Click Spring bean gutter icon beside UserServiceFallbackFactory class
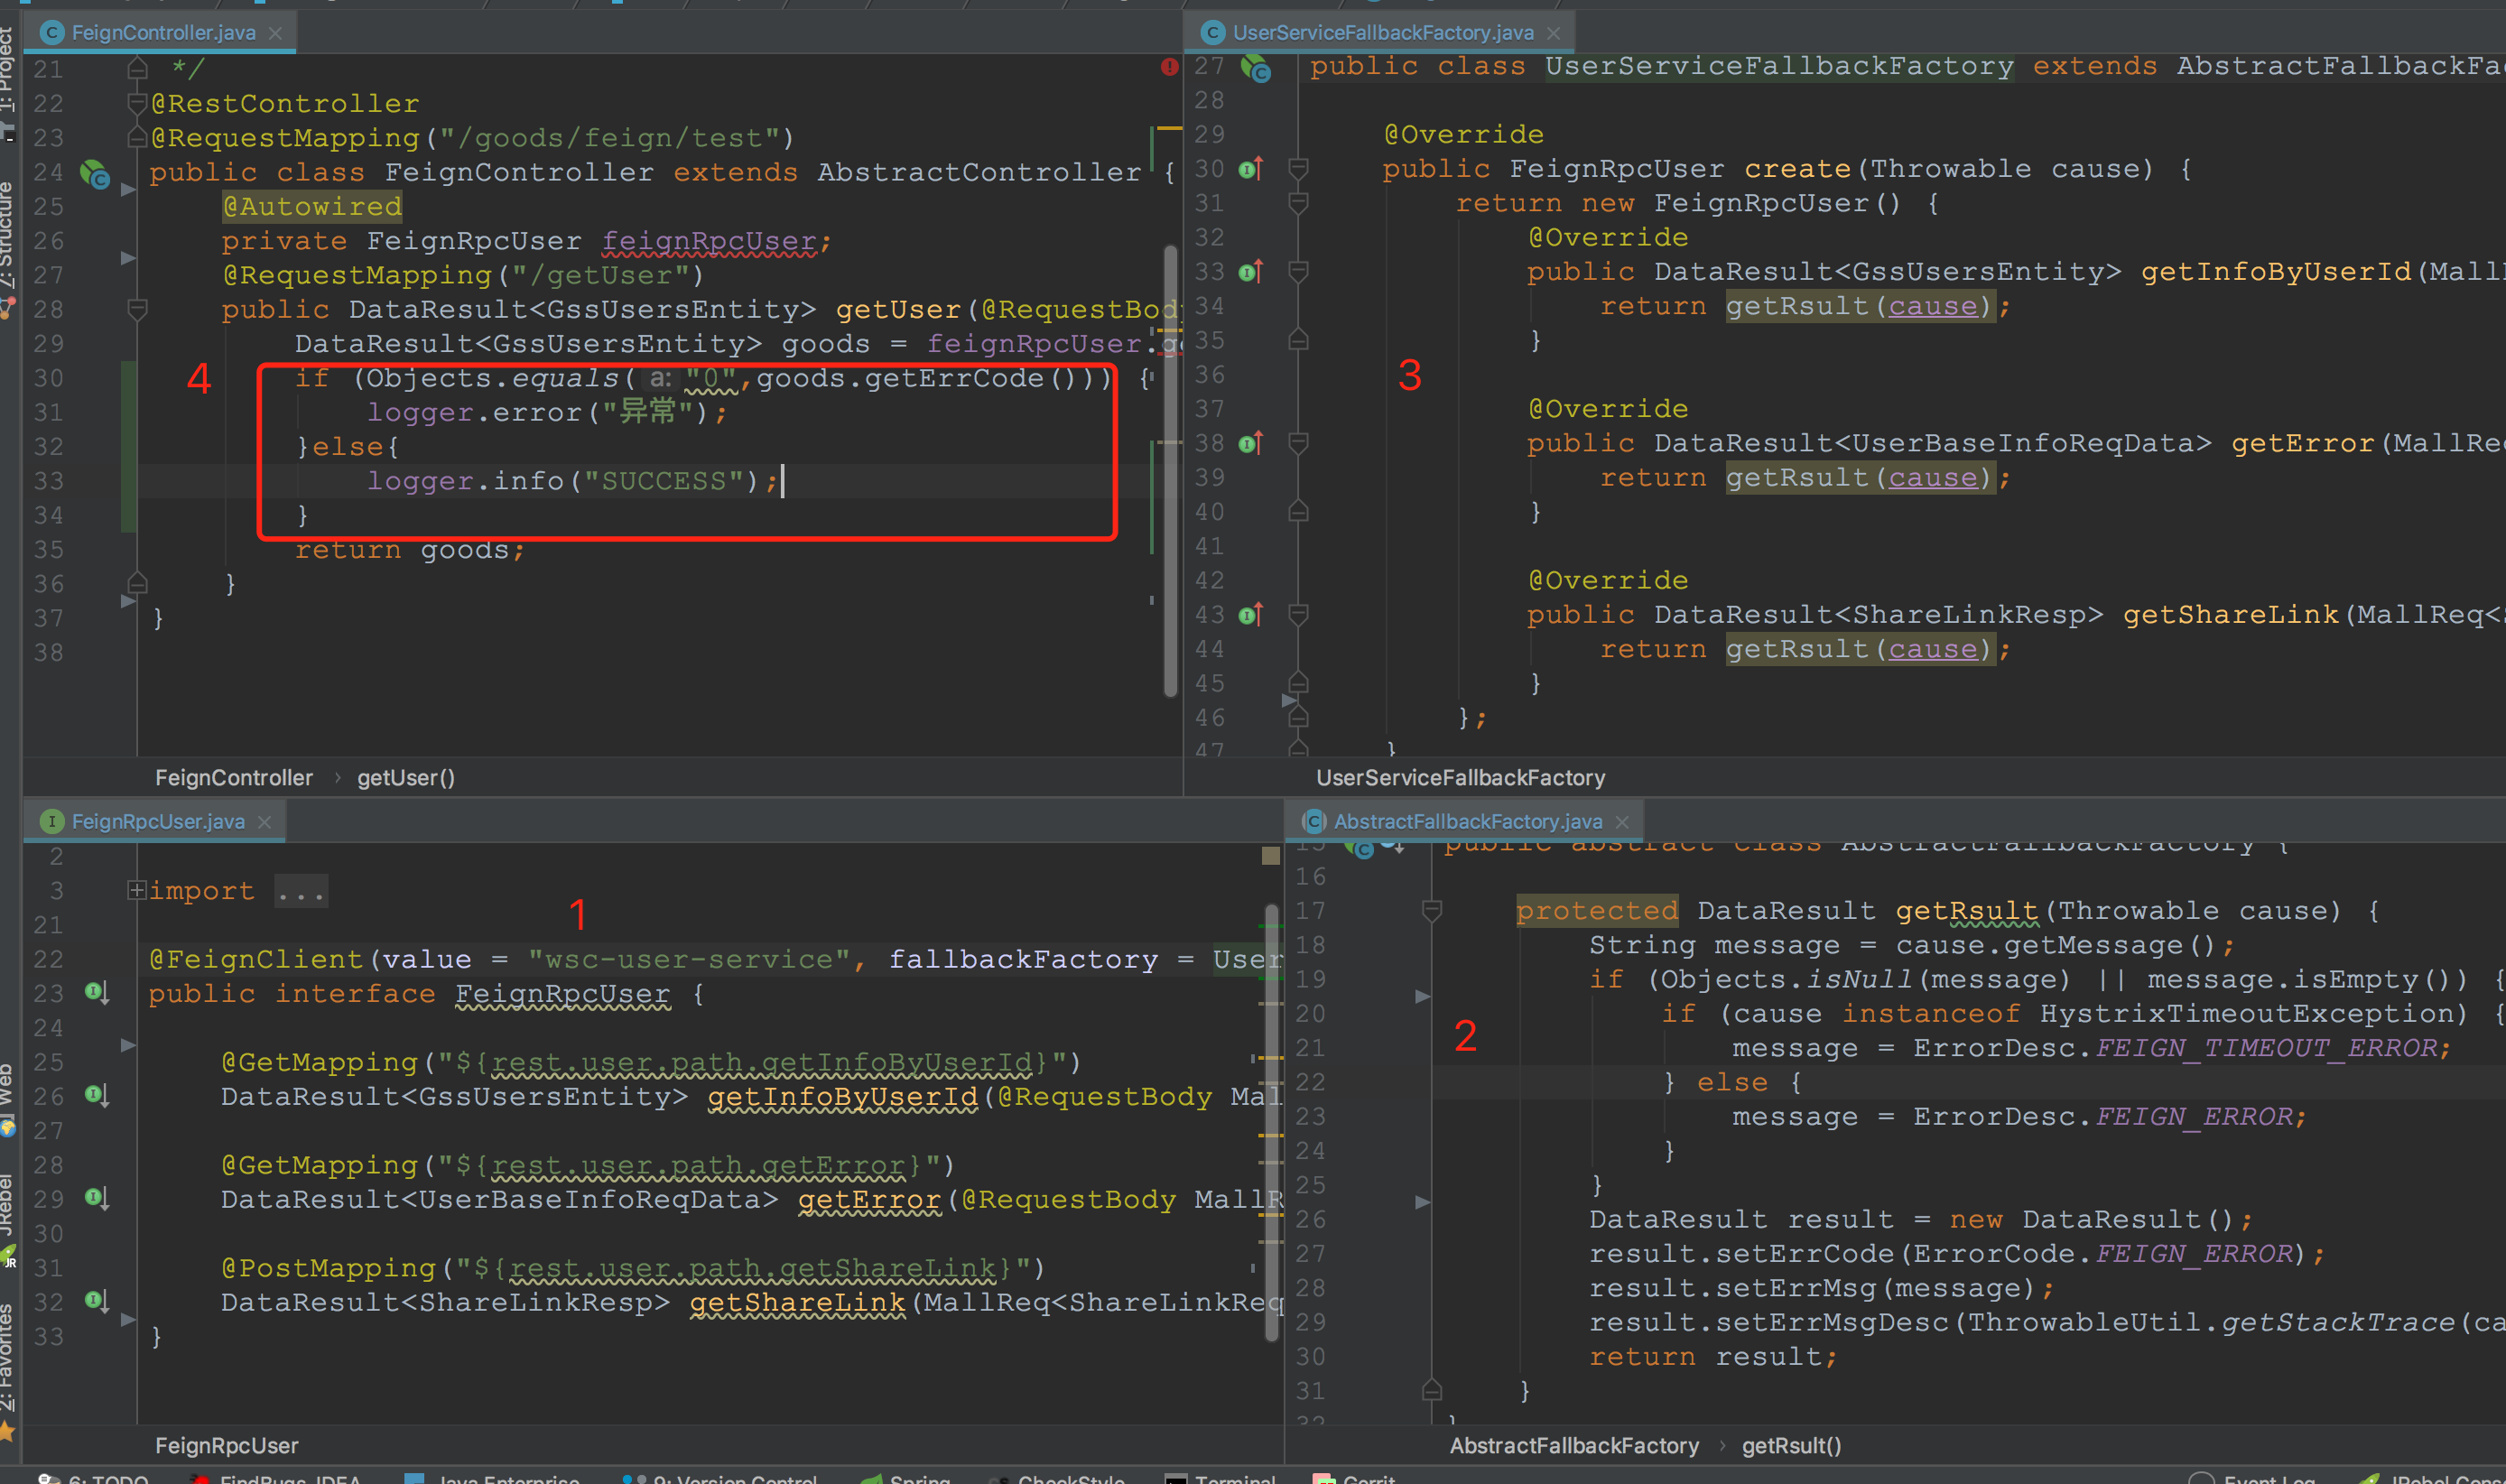Screen dimensions: 2506x1484 coord(1255,68)
